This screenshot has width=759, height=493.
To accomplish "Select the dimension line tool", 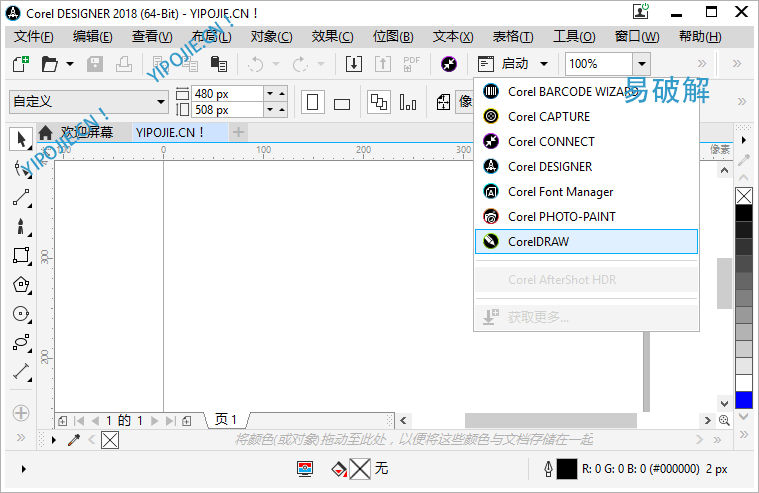I will click(21, 372).
